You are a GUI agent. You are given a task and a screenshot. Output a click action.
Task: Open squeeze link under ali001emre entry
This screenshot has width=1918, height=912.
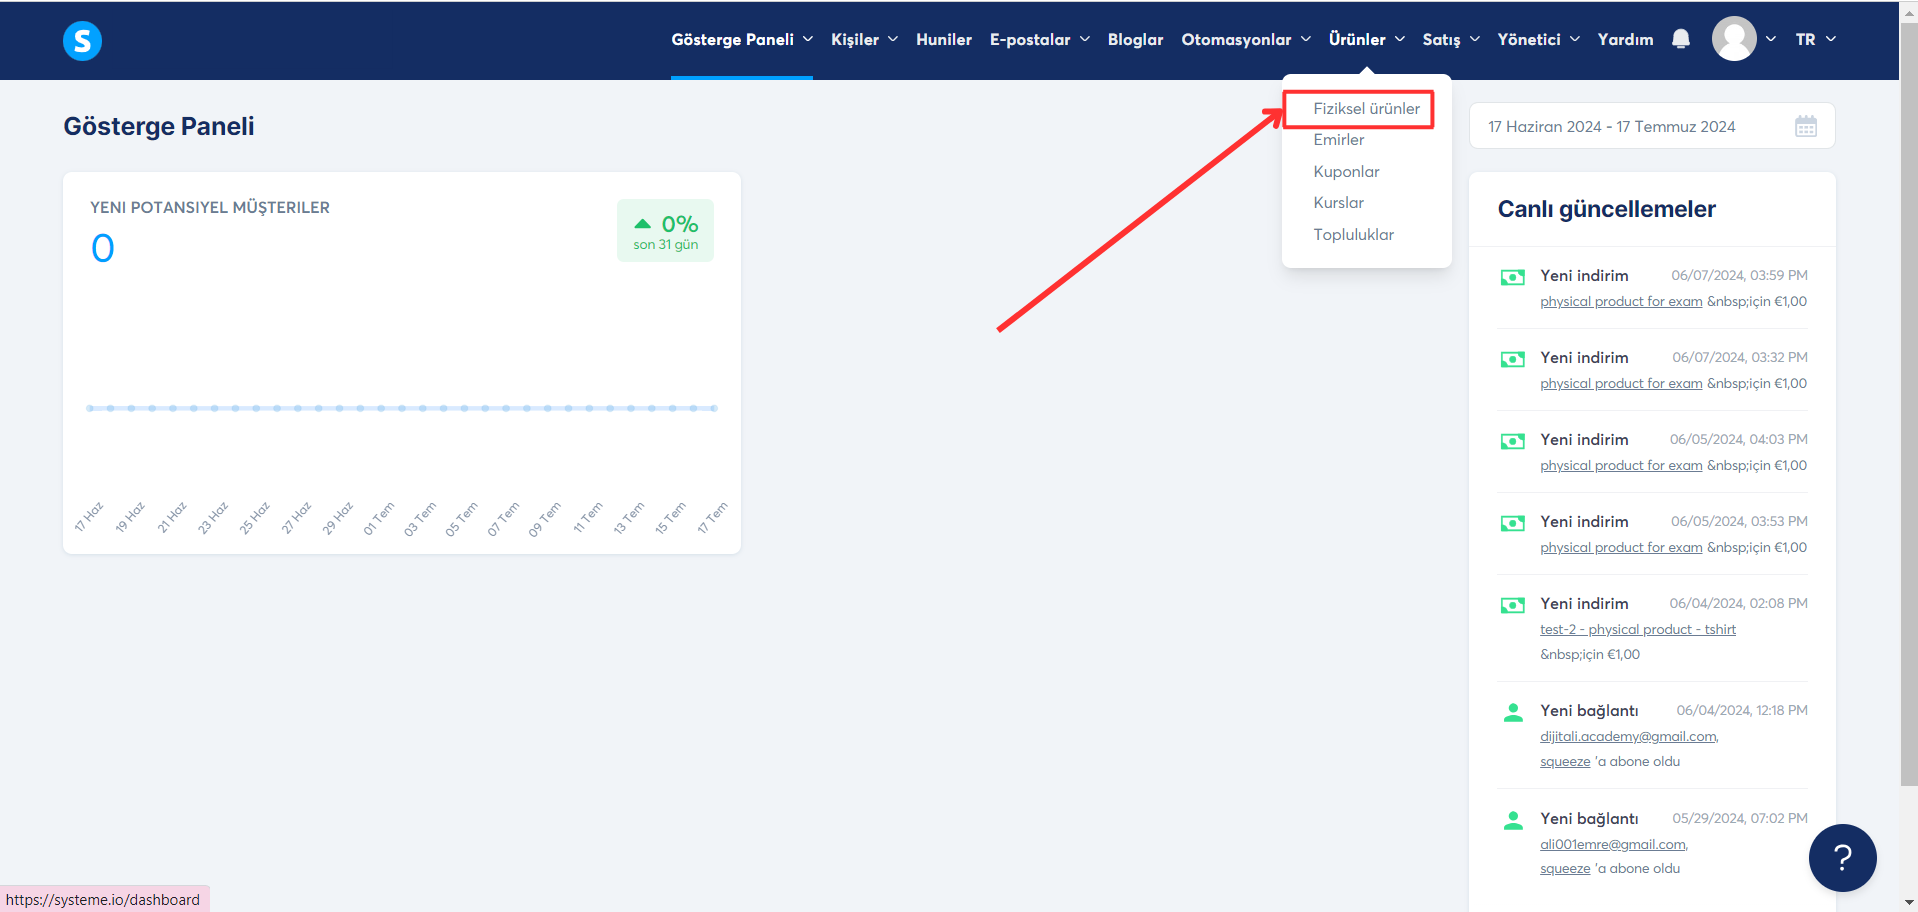[x=1565, y=869]
